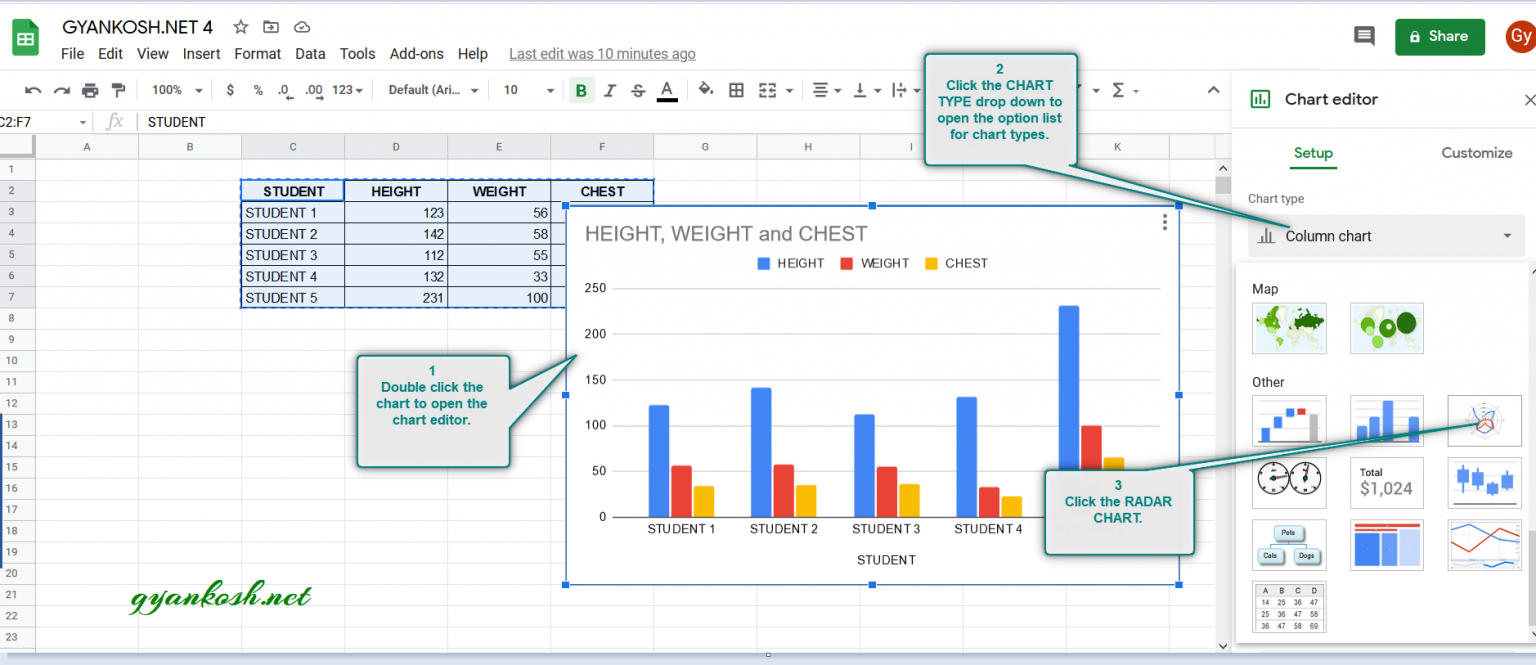Pick the waterfall chart under Other

pyautogui.click(x=1289, y=420)
